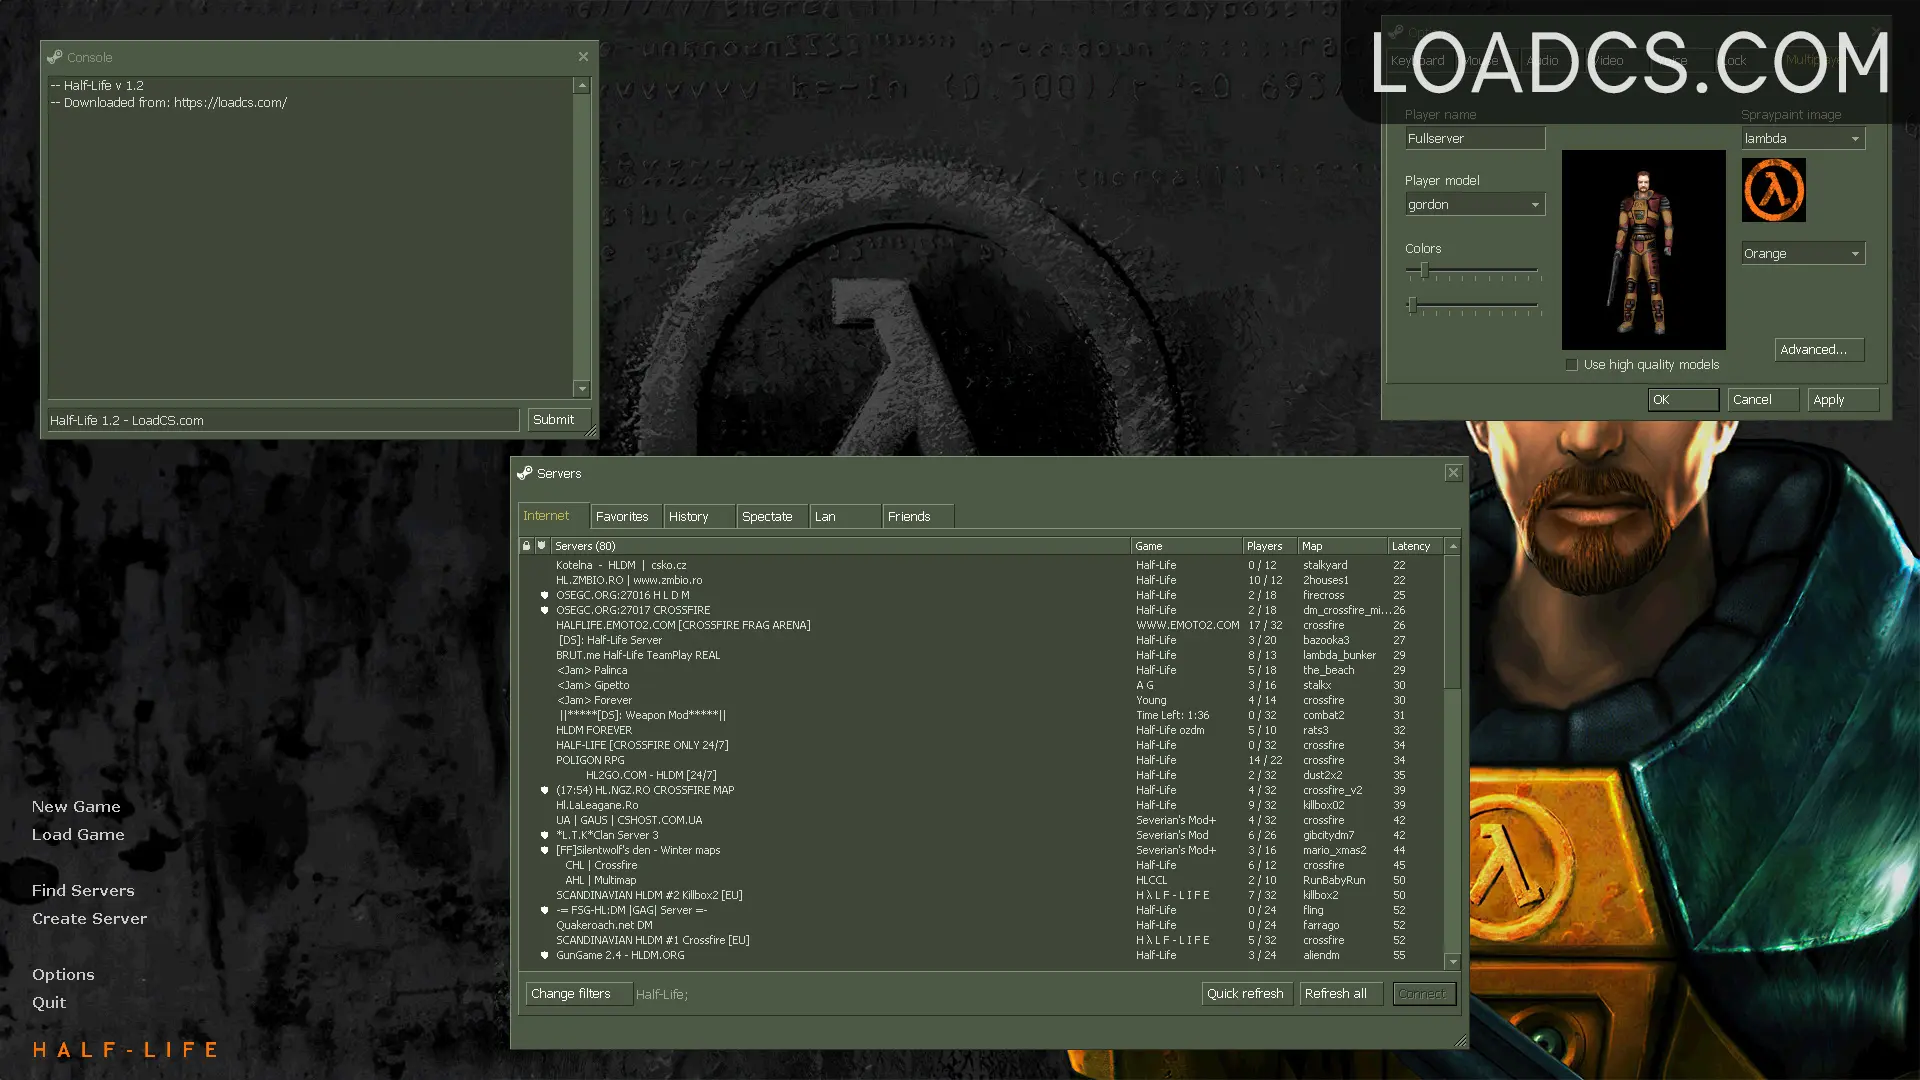Click shield icon on OSEGC.ORG:27016 HLDM row
1920x1080 pixels.
(x=545, y=595)
